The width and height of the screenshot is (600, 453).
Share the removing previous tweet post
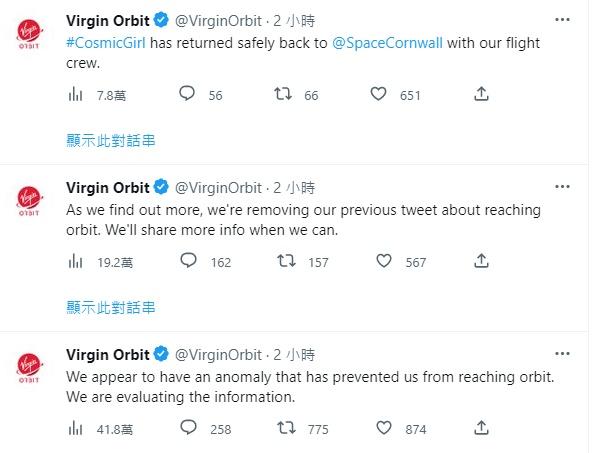pos(481,262)
